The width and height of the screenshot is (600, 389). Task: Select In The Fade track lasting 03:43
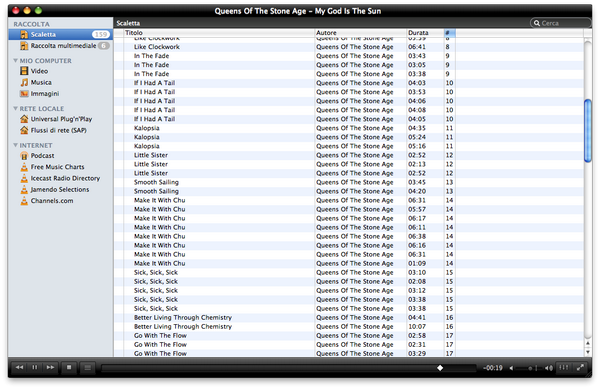349,56
